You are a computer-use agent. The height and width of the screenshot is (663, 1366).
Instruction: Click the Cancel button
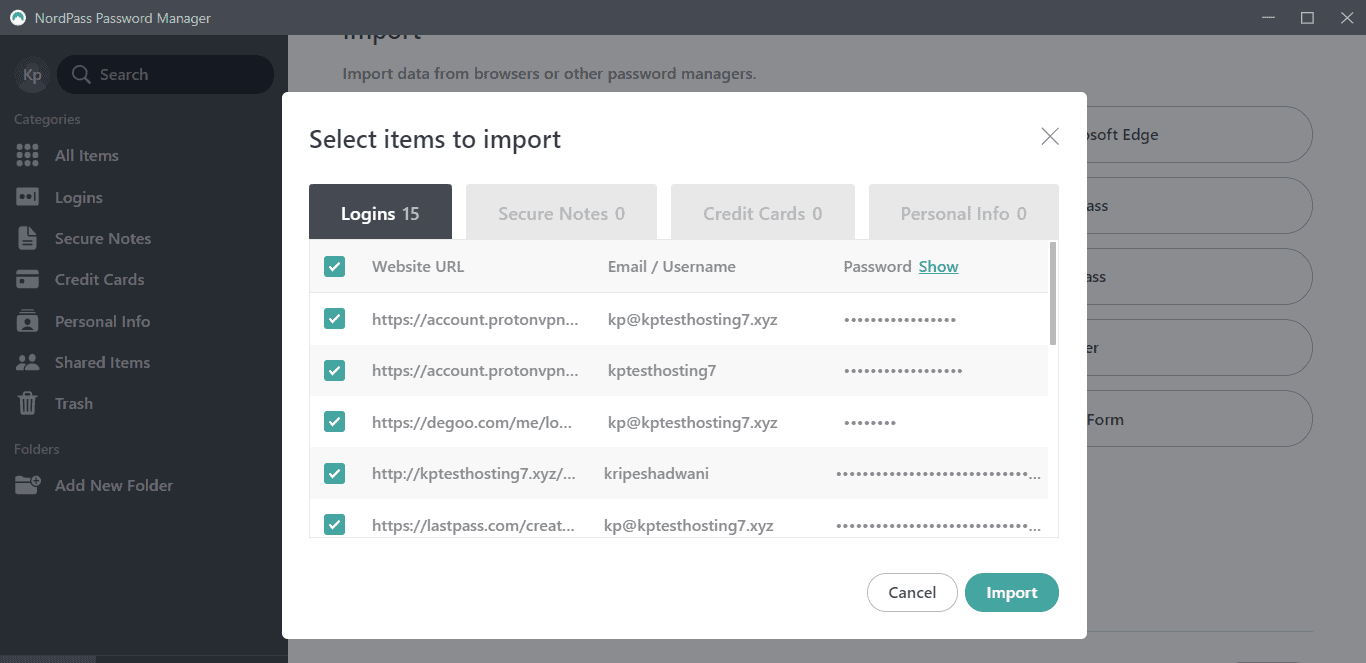click(912, 592)
